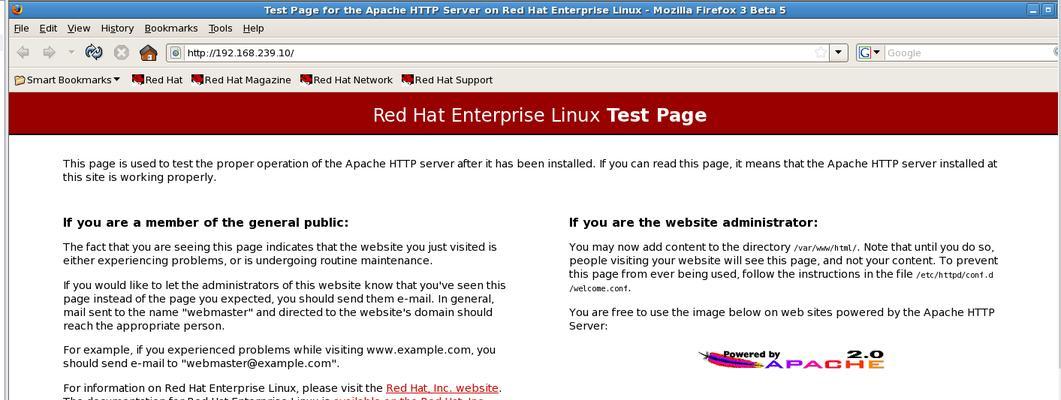Open the Tools menu
The height and width of the screenshot is (400, 1061).
tap(220, 28)
